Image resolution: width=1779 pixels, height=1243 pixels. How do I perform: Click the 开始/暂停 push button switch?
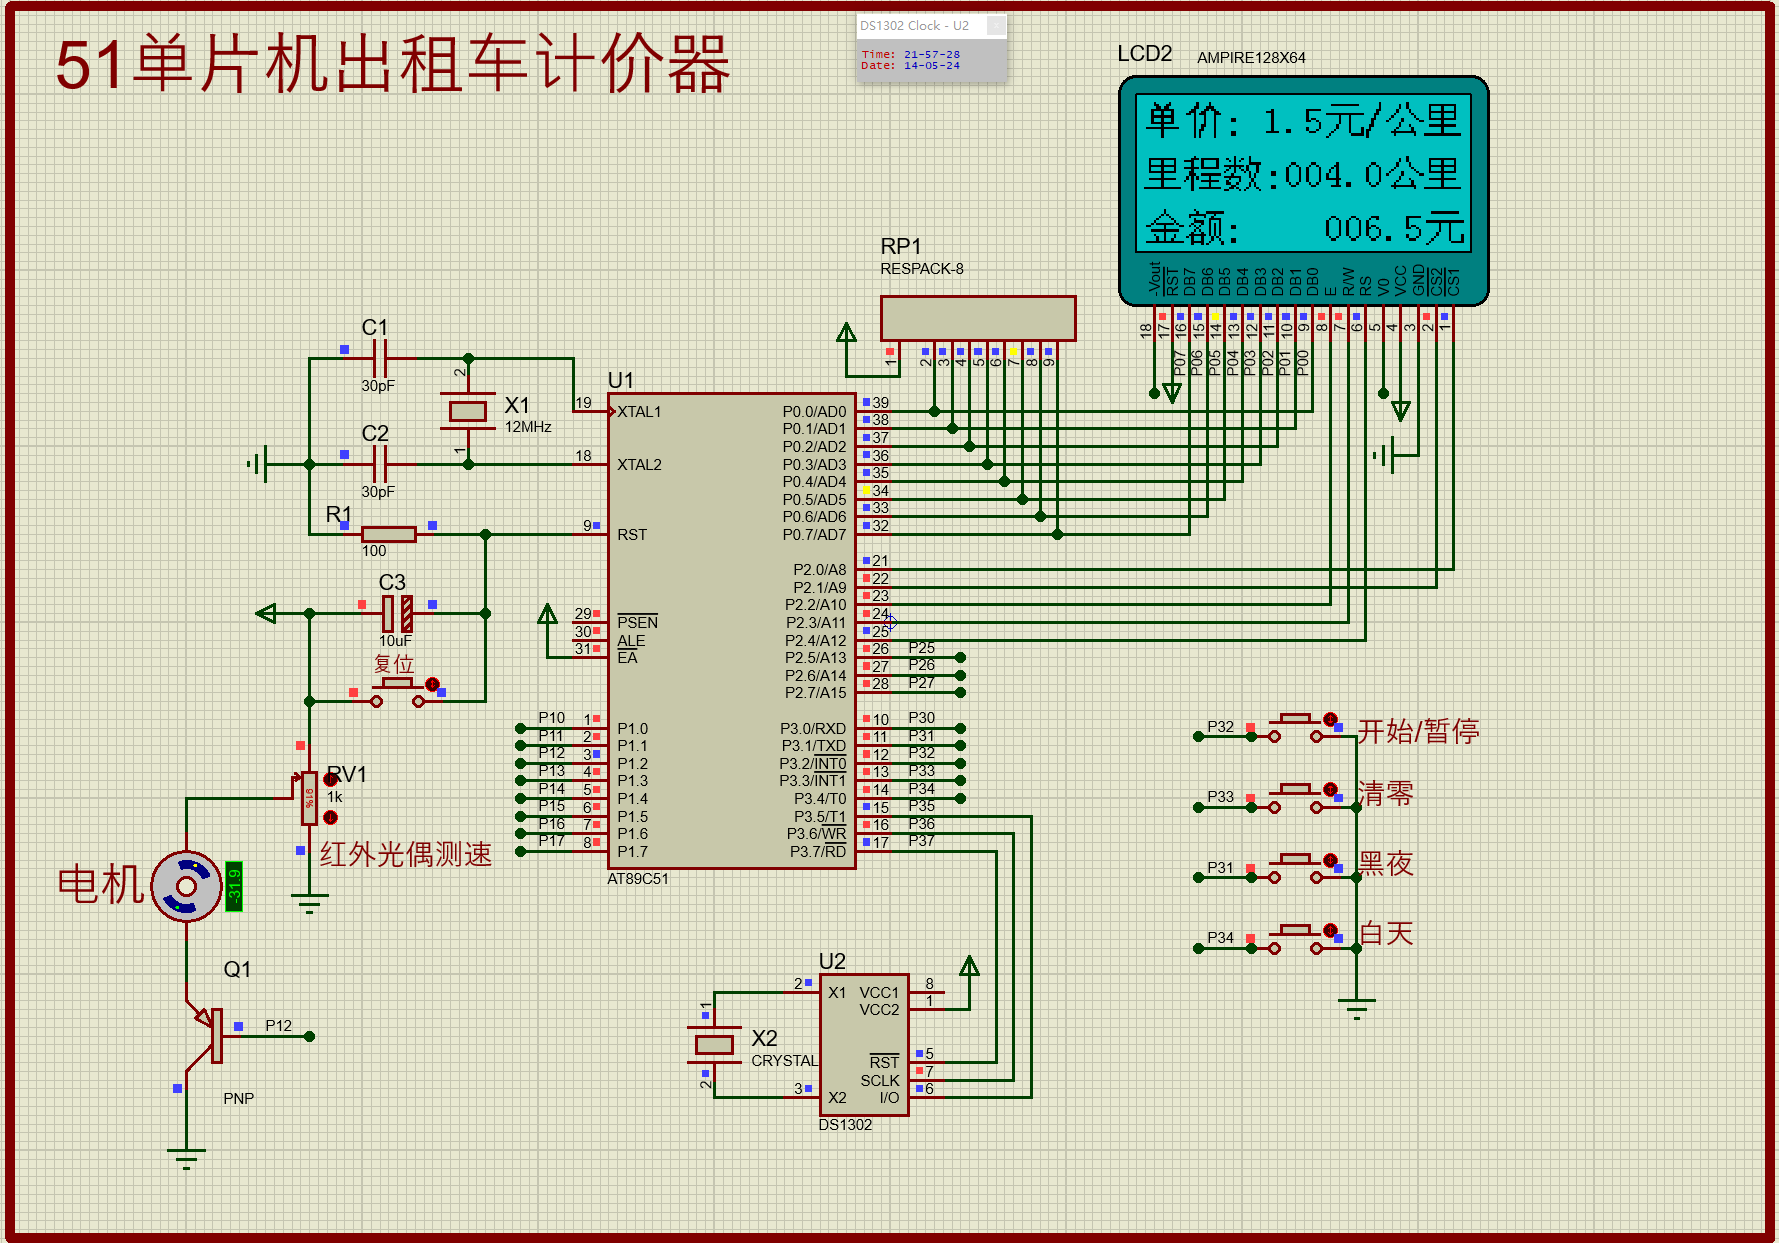[x=1295, y=727]
